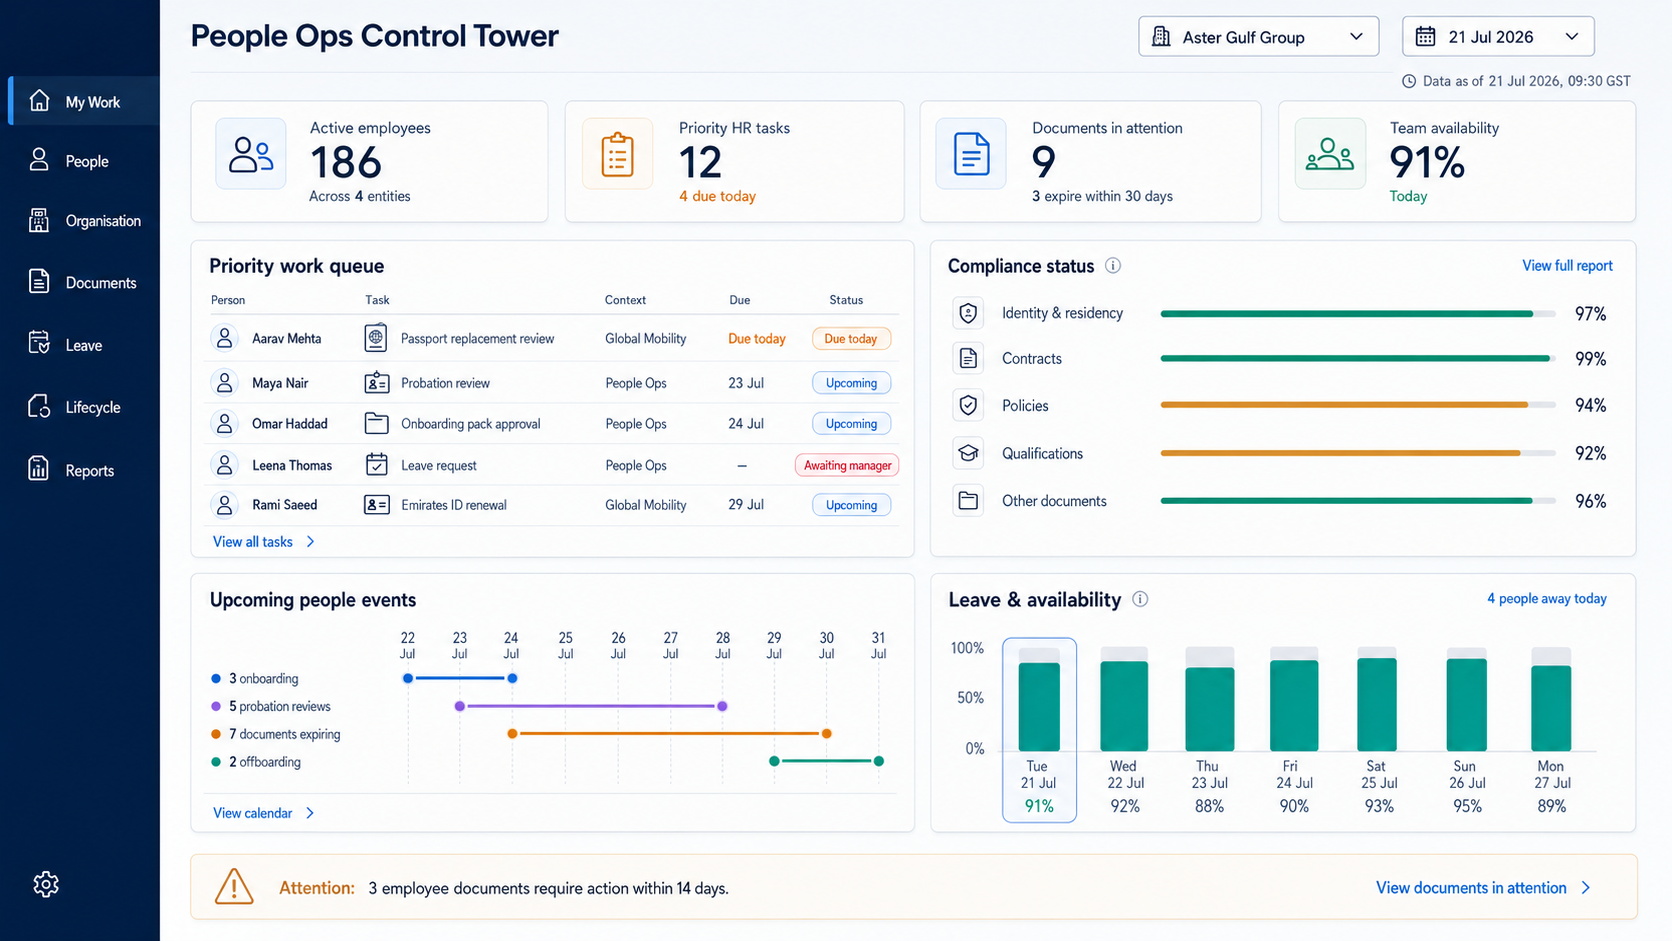Viewport: 1672px width, 941px height.
Task: Click 'Global Mobility' context for Aarav Mehta
Action: pyautogui.click(x=645, y=339)
